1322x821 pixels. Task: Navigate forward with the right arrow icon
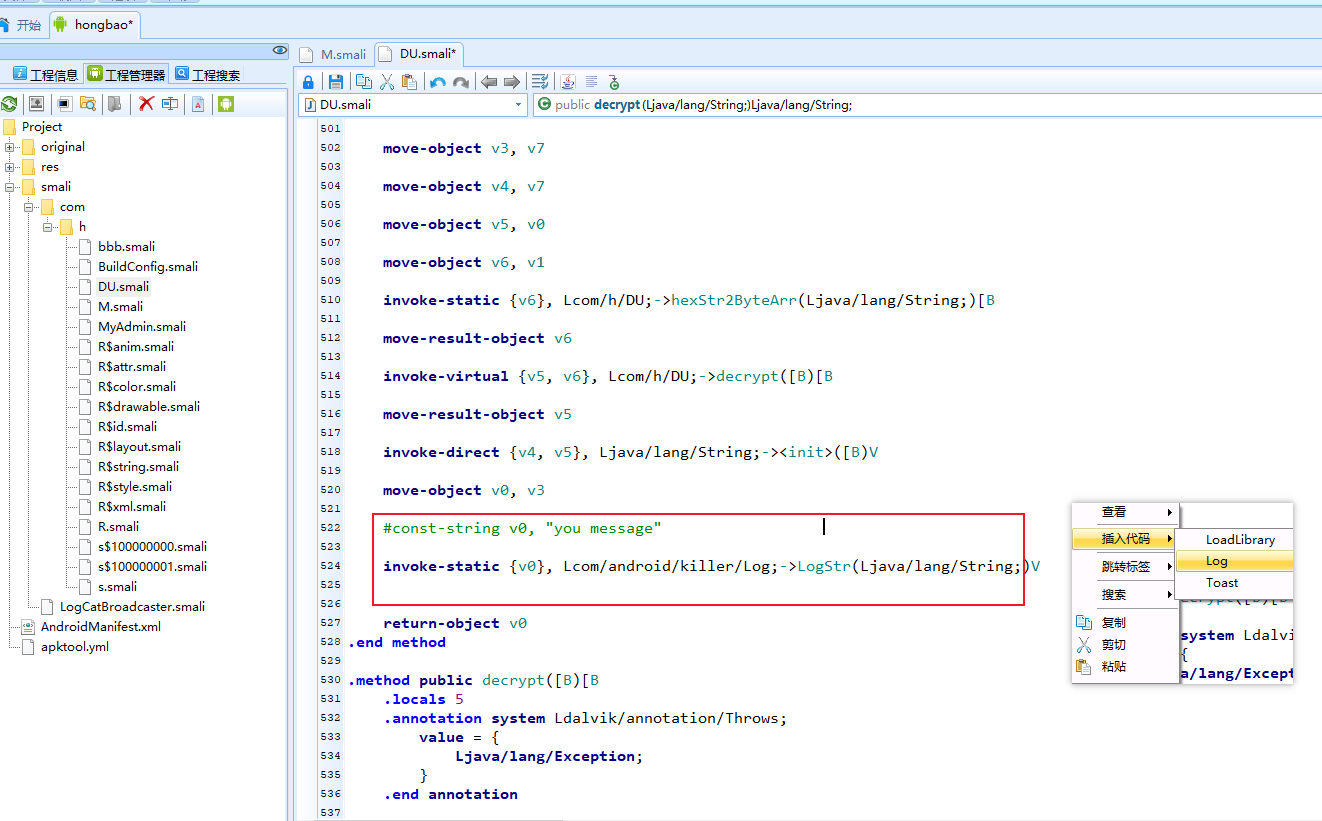[511, 82]
